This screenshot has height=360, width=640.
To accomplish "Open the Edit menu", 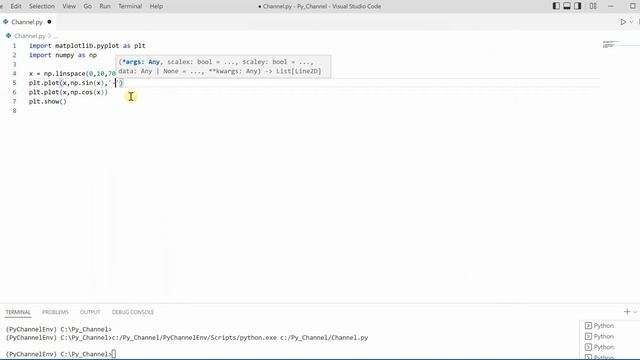I will pyautogui.click(x=16, y=6).
